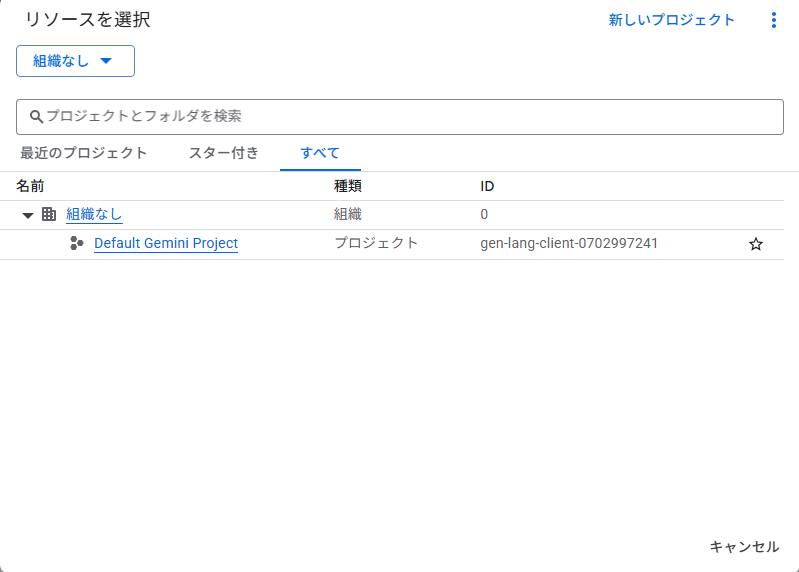This screenshot has width=799, height=572.
Task: Click the gen-lang-client-0702997241 project ID
Action: 569,243
